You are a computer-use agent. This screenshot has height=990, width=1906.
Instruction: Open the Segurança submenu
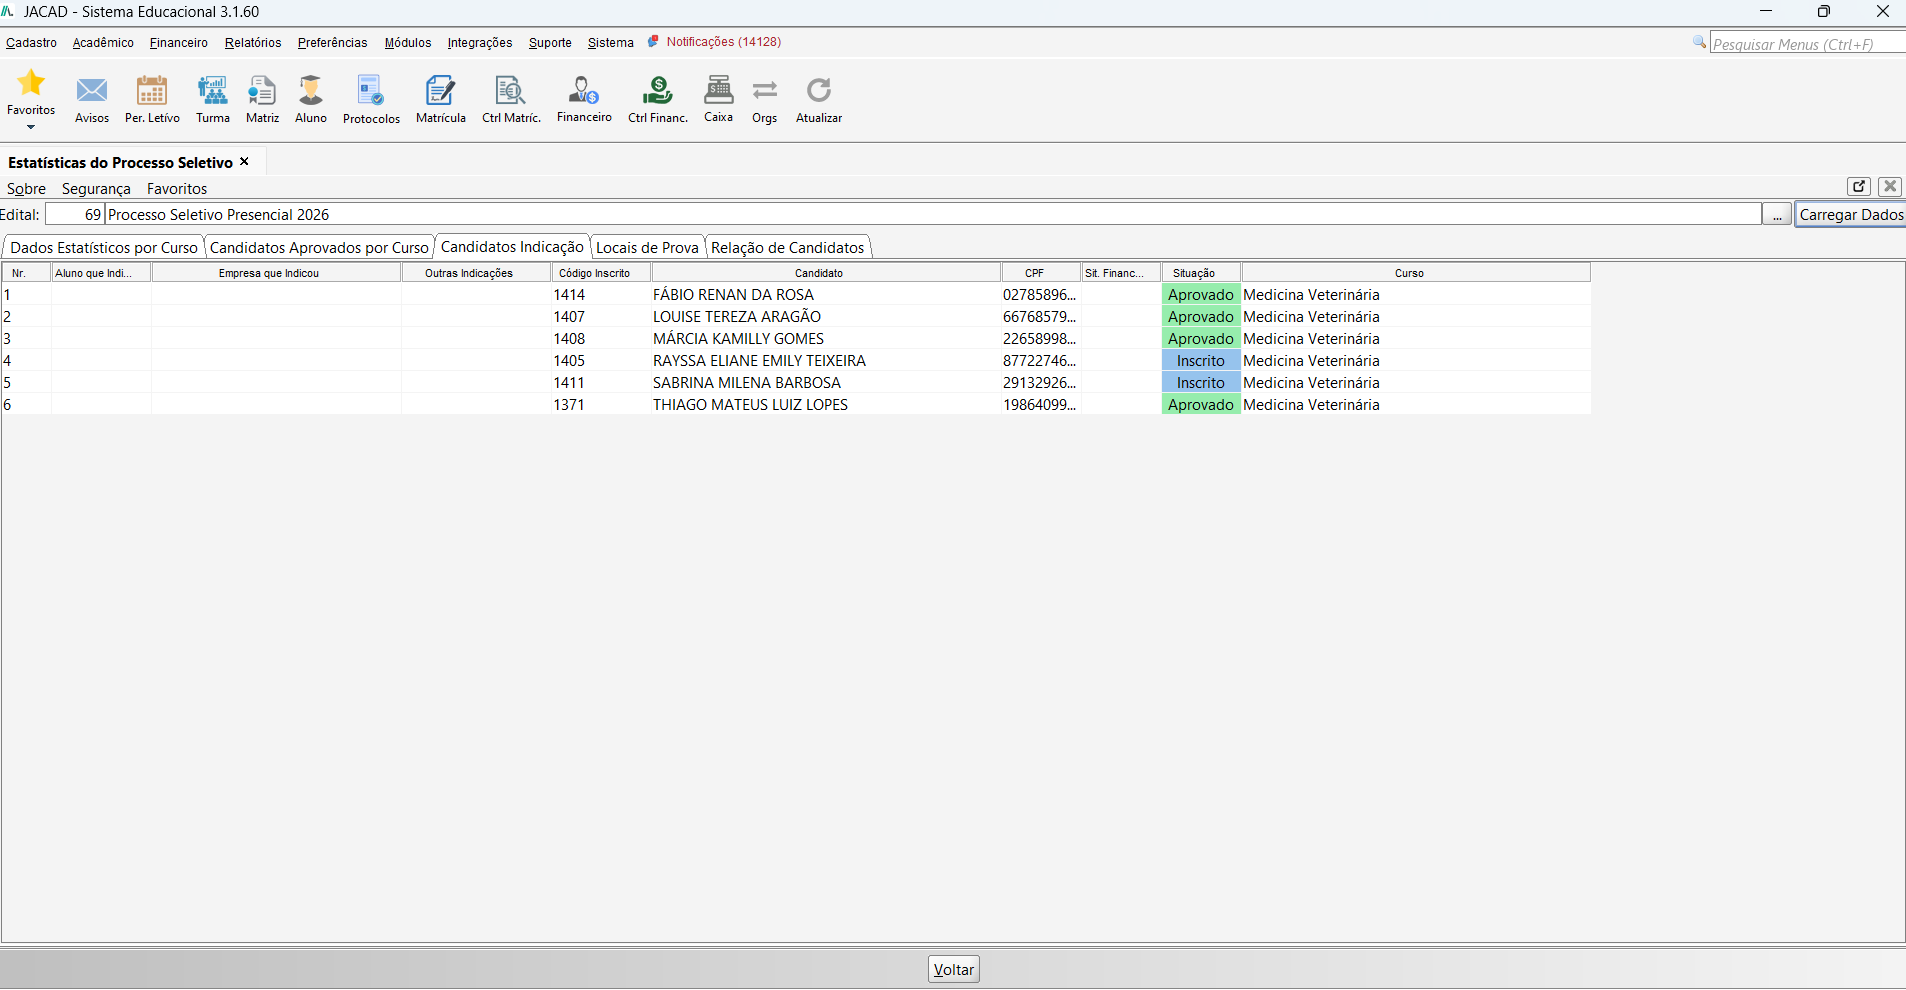[96, 189]
